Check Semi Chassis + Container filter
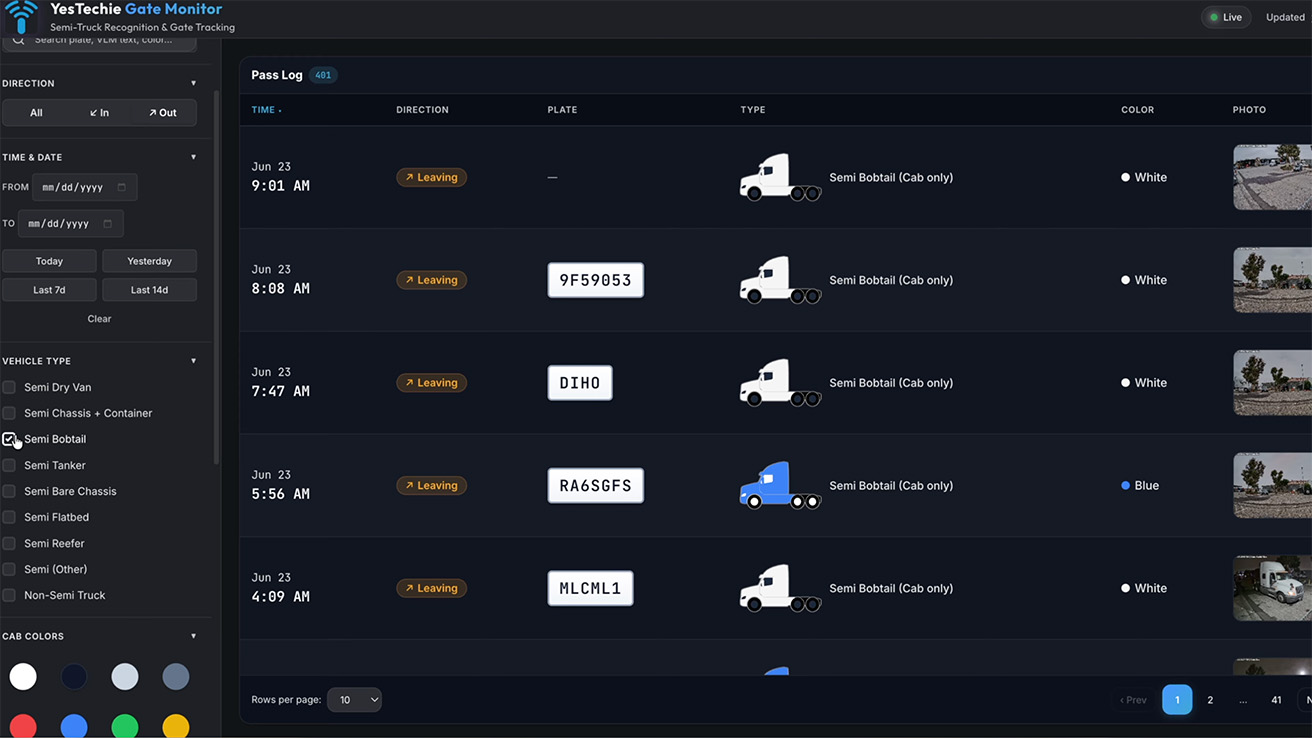The width and height of the screenshot is (1312, 738). [9, 413]
